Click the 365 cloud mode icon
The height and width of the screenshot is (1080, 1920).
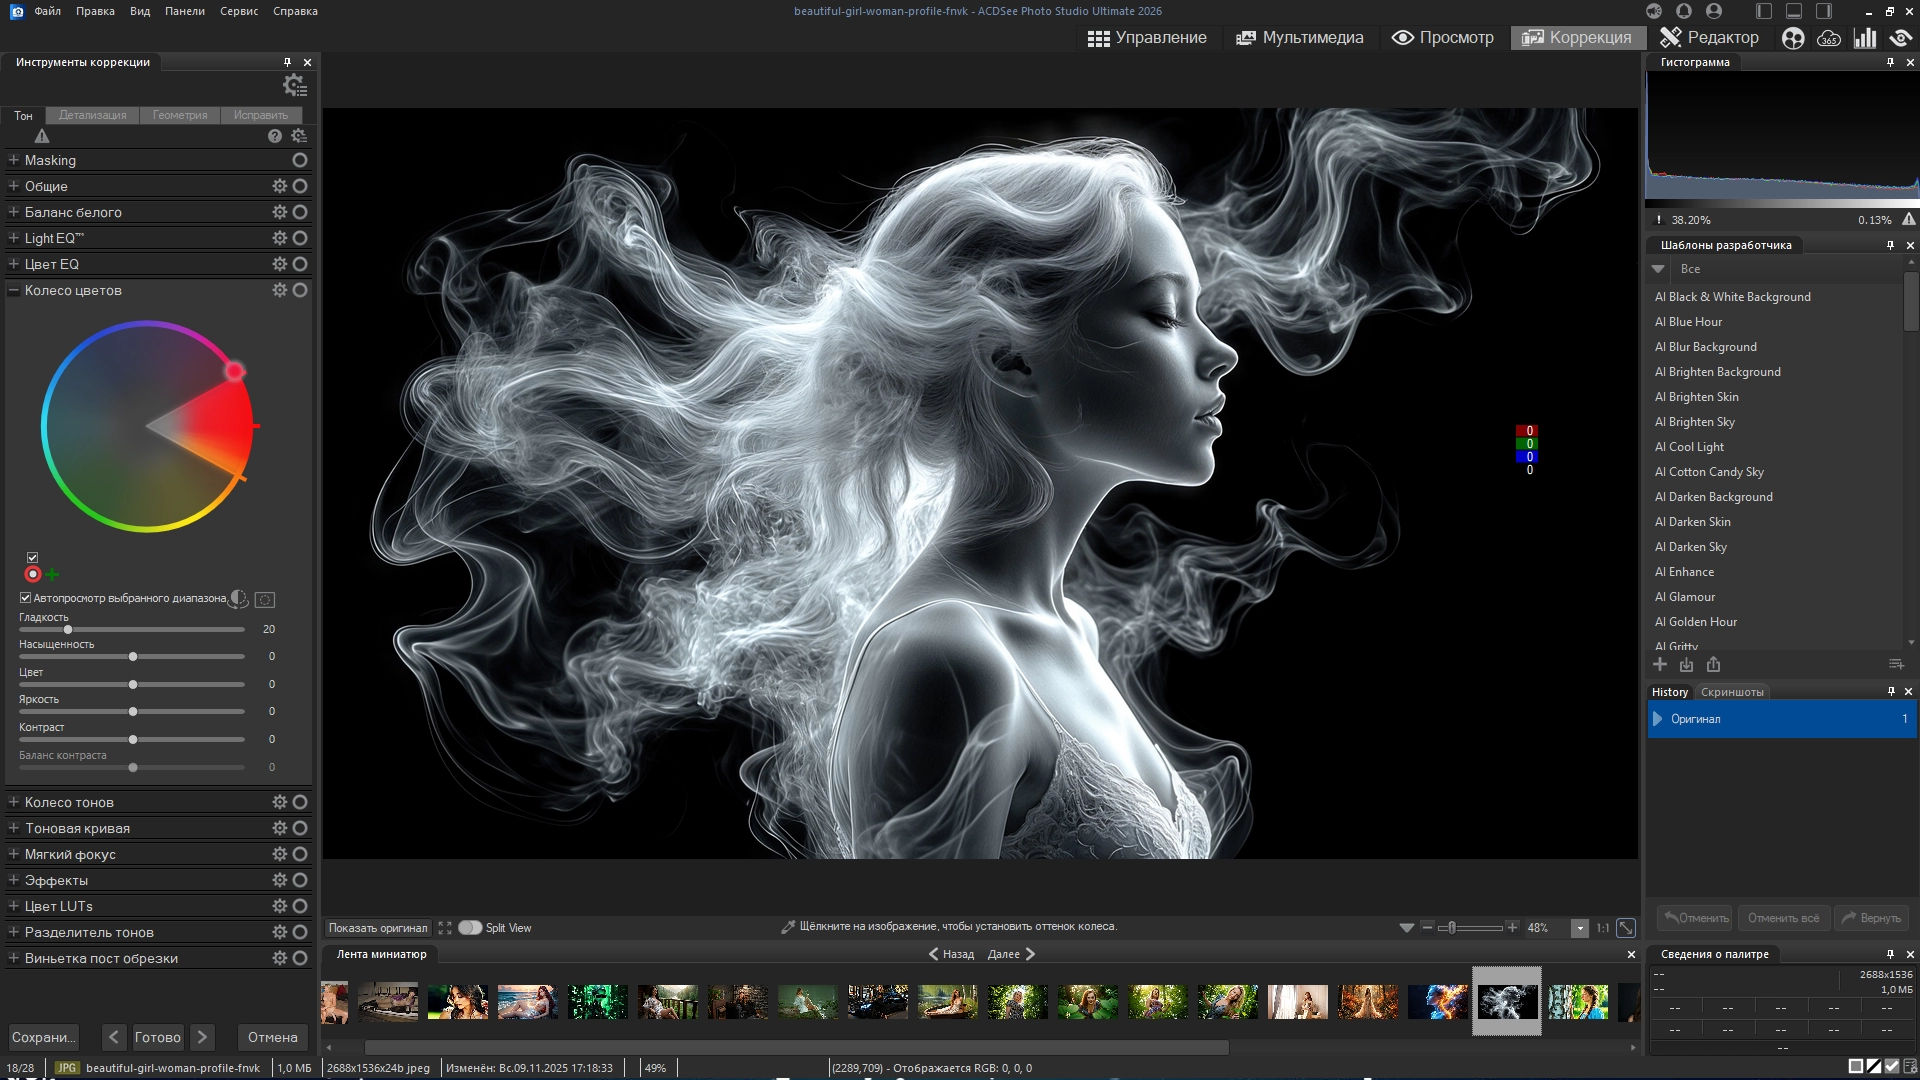pos(1829,38)
